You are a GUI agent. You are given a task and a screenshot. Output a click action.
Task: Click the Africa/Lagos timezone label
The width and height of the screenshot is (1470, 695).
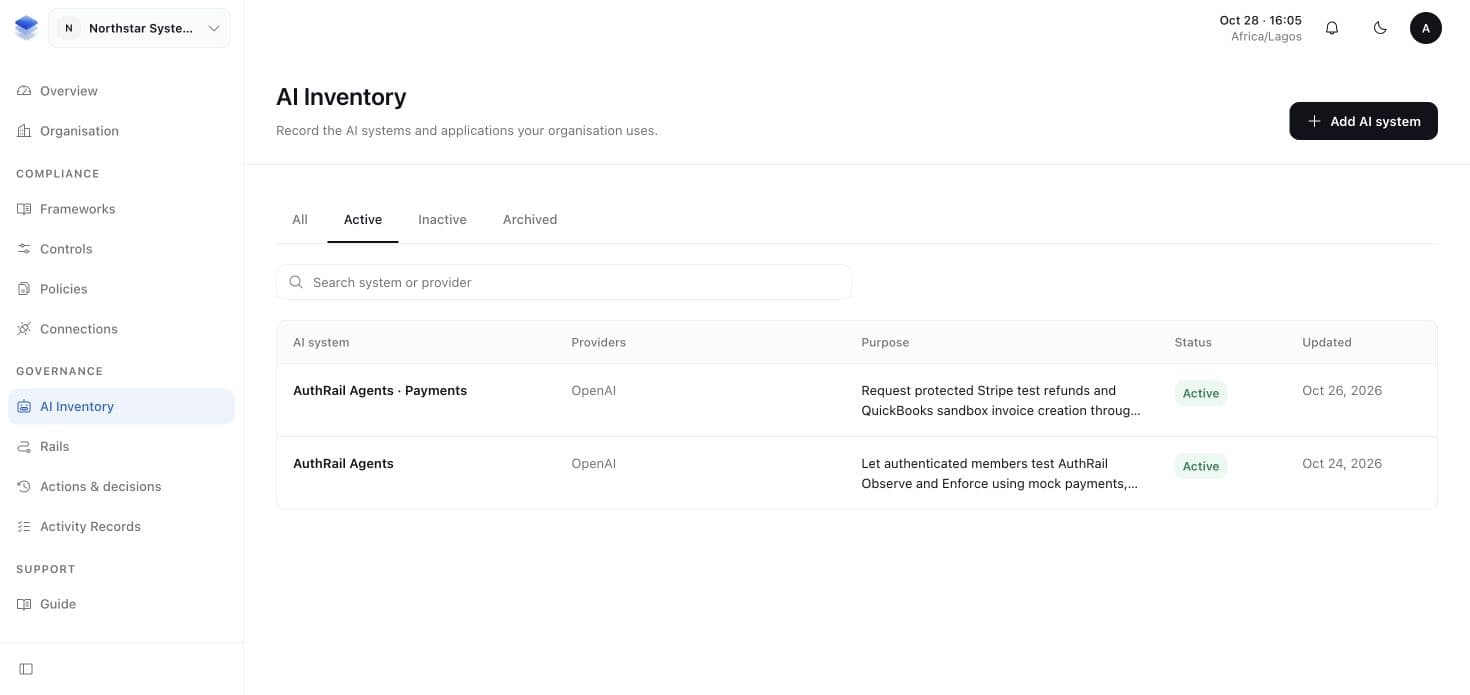[x=1266, y=37]
